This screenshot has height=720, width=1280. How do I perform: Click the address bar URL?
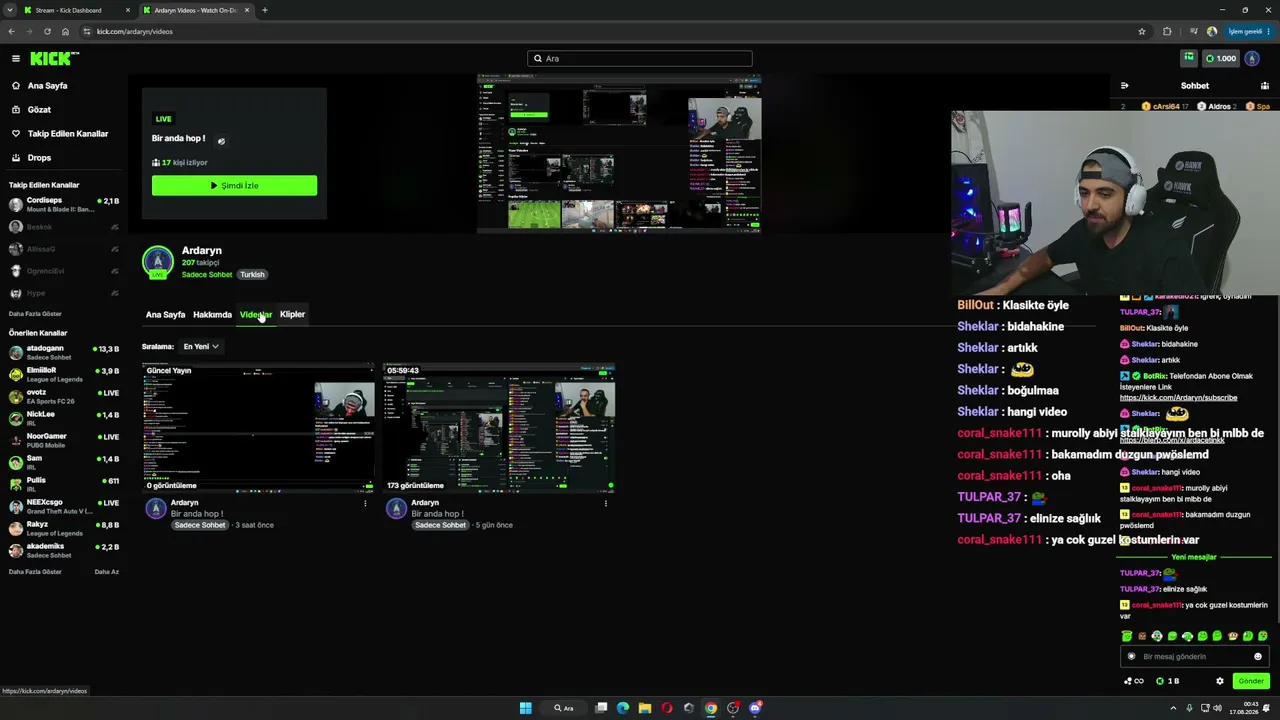pyautogui.click(x=135, y=31)
